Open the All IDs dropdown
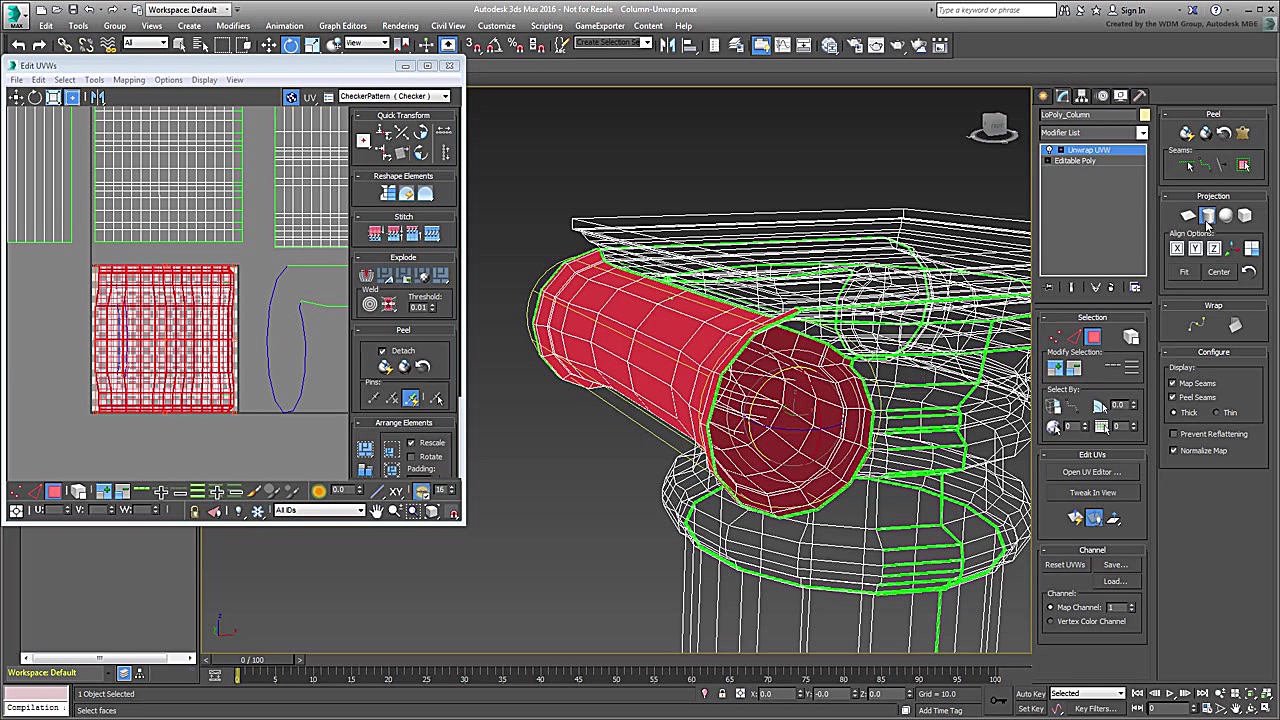Image resolution: width=1280 pixels, height=720 pixels. (x=320, y=510)
